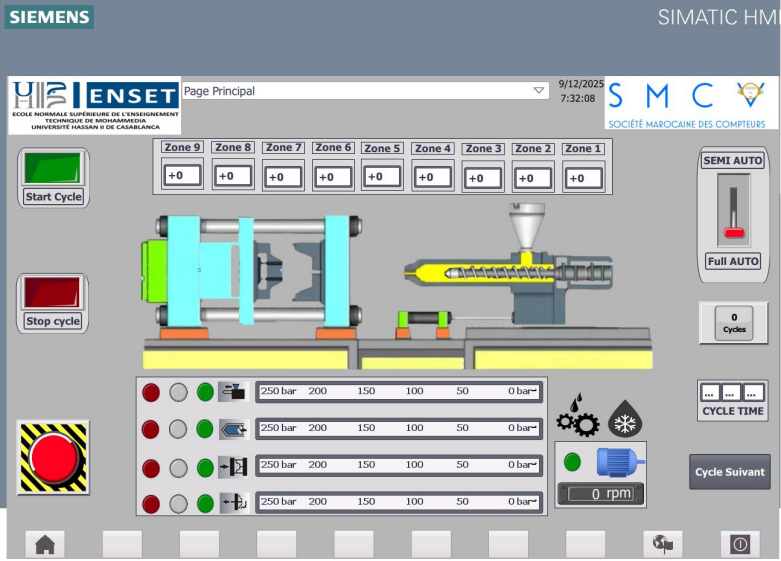Image resolution: width=781 pixels, height=561 pixels.
Task: Click the Cycle Suivant button
Action: click(x=730, y=472)
